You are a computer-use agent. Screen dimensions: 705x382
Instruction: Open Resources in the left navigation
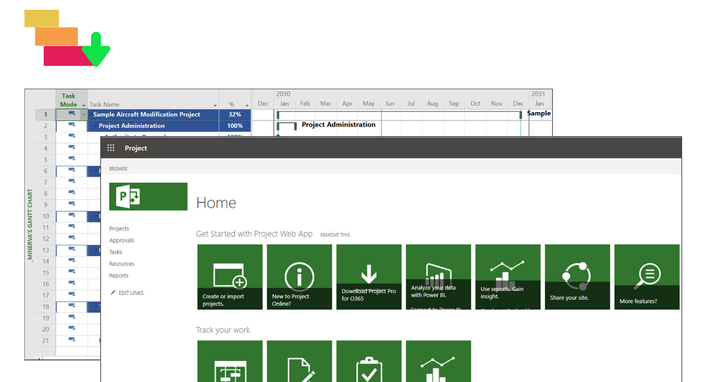click(121, 264)
